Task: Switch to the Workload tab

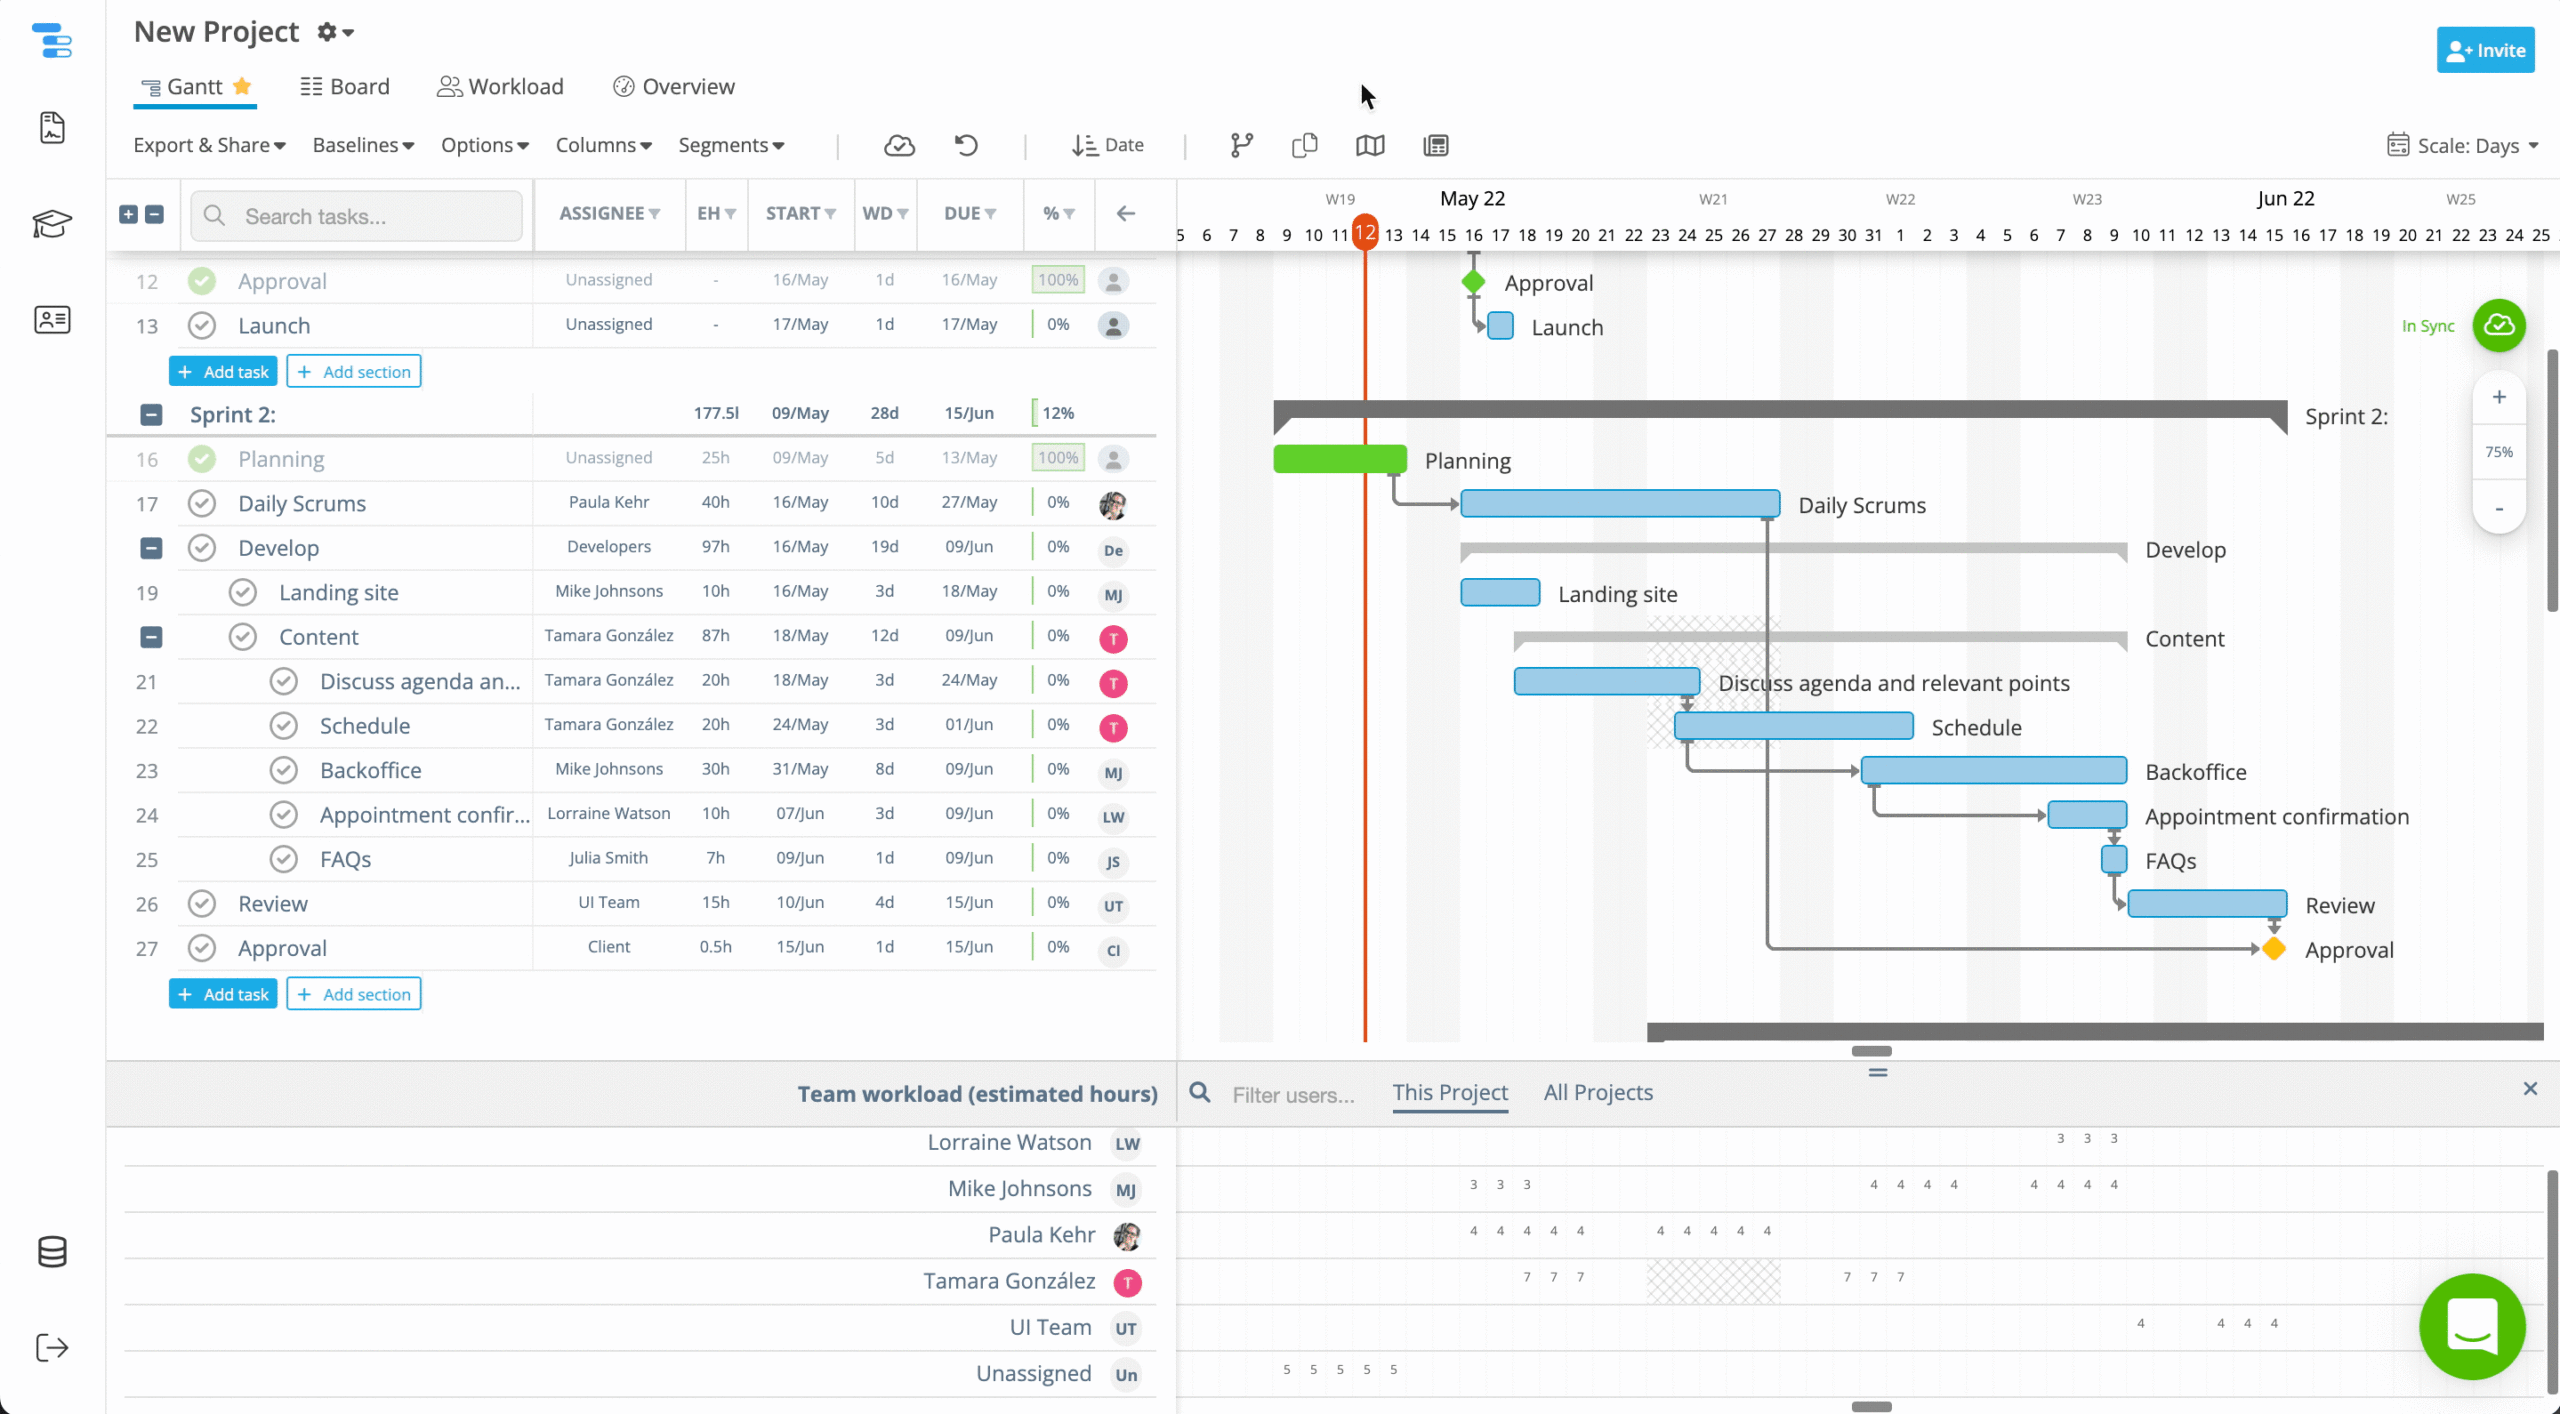Action: pyautogui.click(x=500, y=87)
